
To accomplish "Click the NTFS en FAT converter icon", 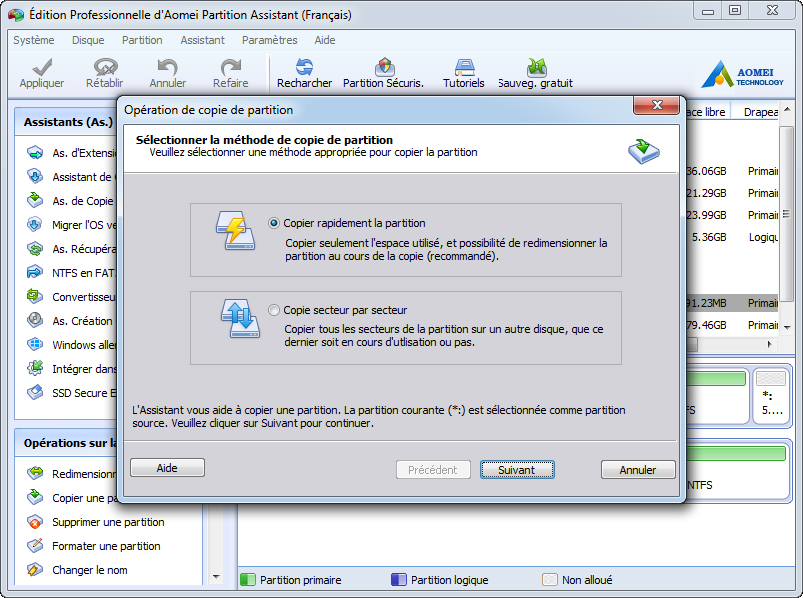I will click(x=33, y=272).
